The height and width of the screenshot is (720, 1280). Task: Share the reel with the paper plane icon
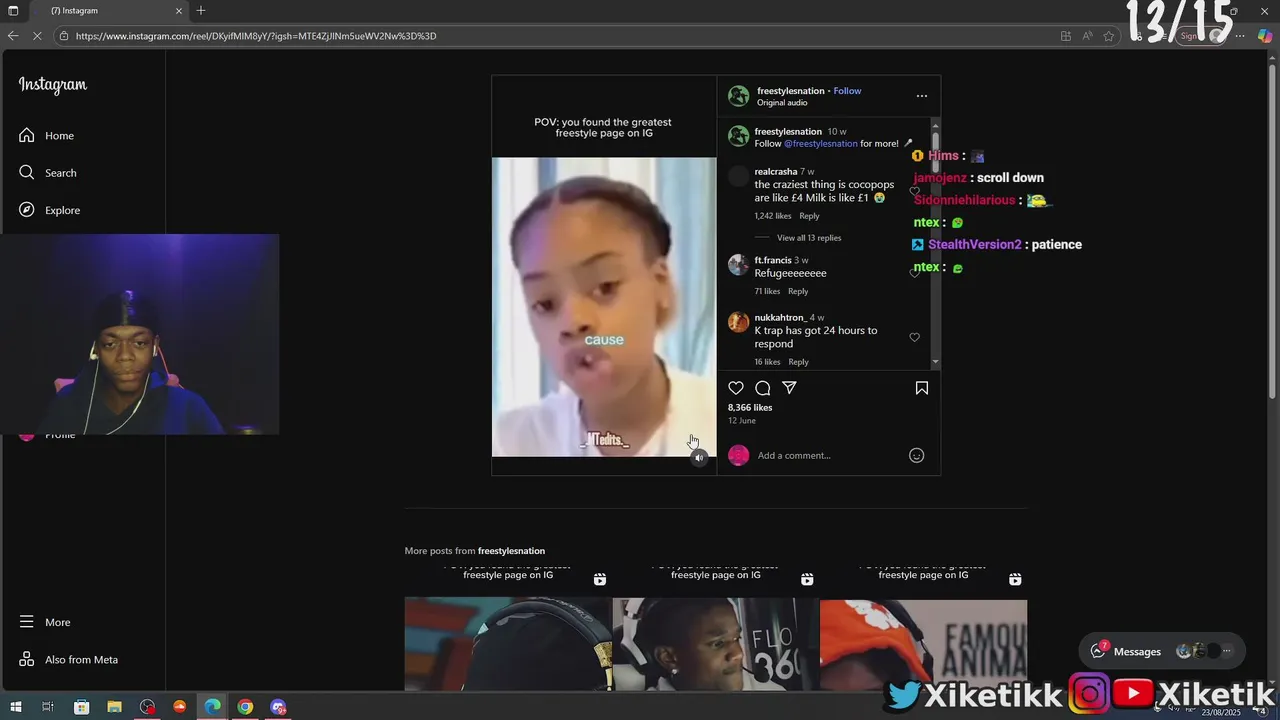[789, 388]
